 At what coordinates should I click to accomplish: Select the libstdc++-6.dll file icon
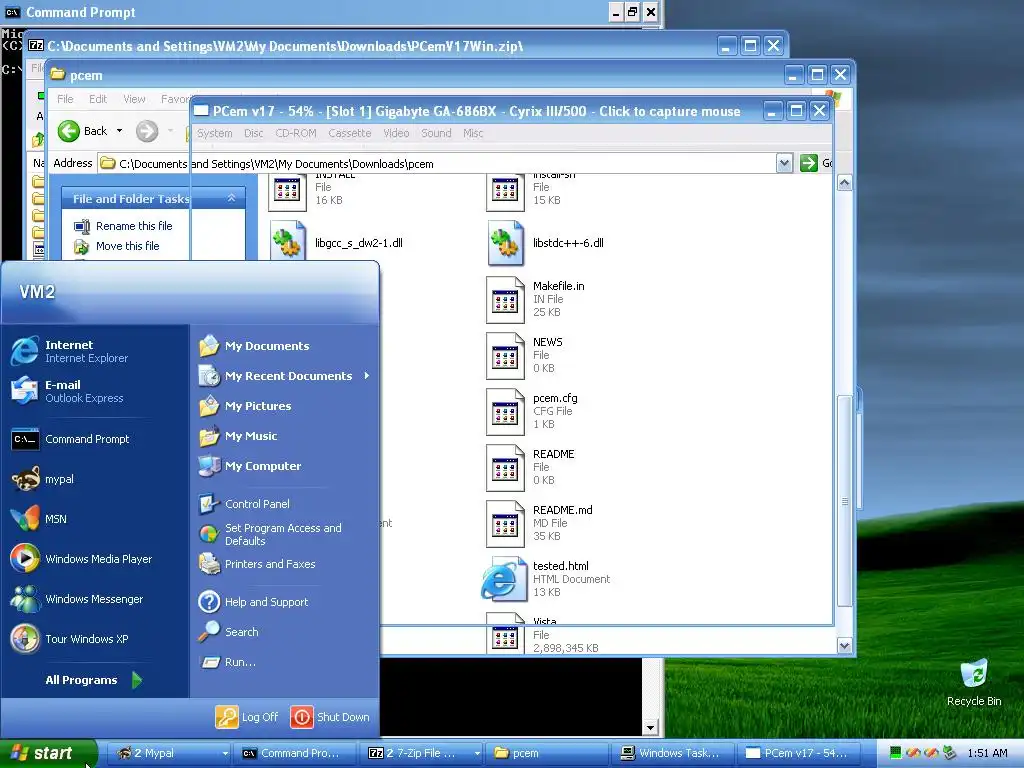tap(505, 242)
